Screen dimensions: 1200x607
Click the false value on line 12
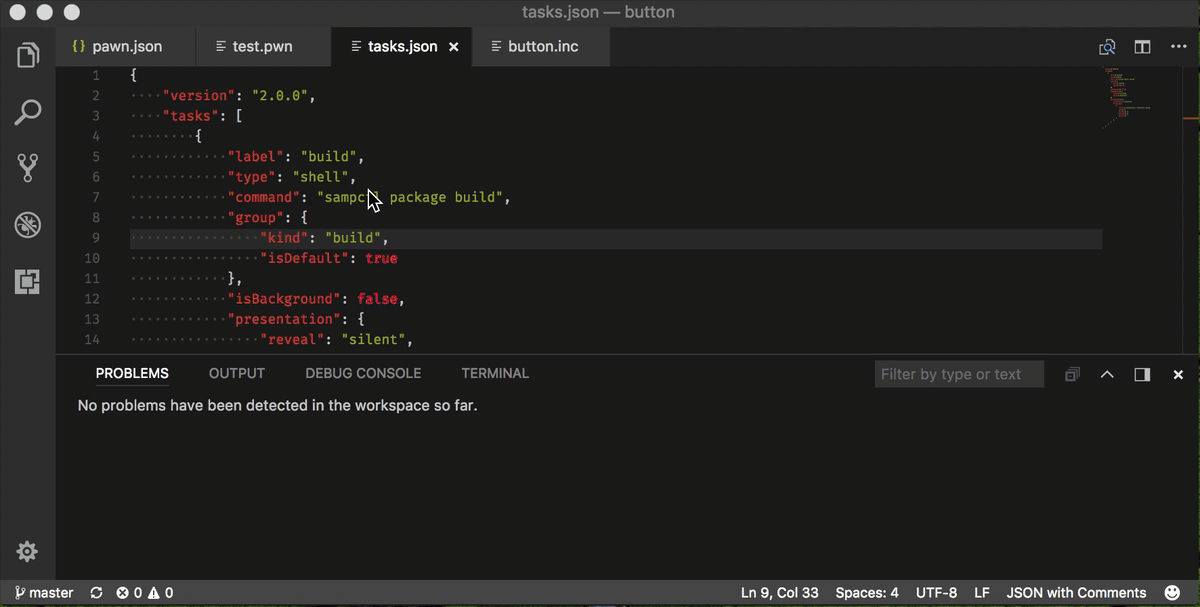pos(378,299)
